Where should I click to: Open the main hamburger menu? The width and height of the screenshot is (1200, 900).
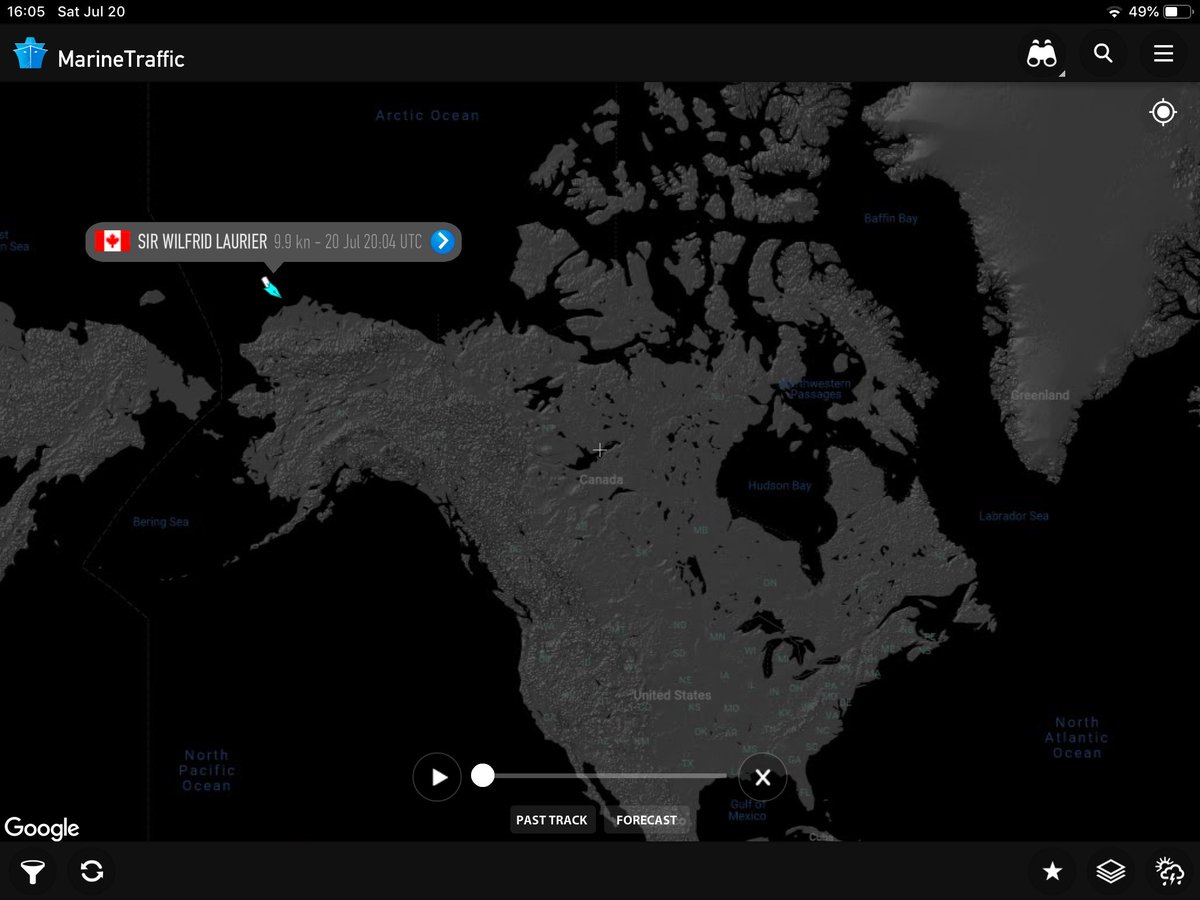coord(1163,54)
